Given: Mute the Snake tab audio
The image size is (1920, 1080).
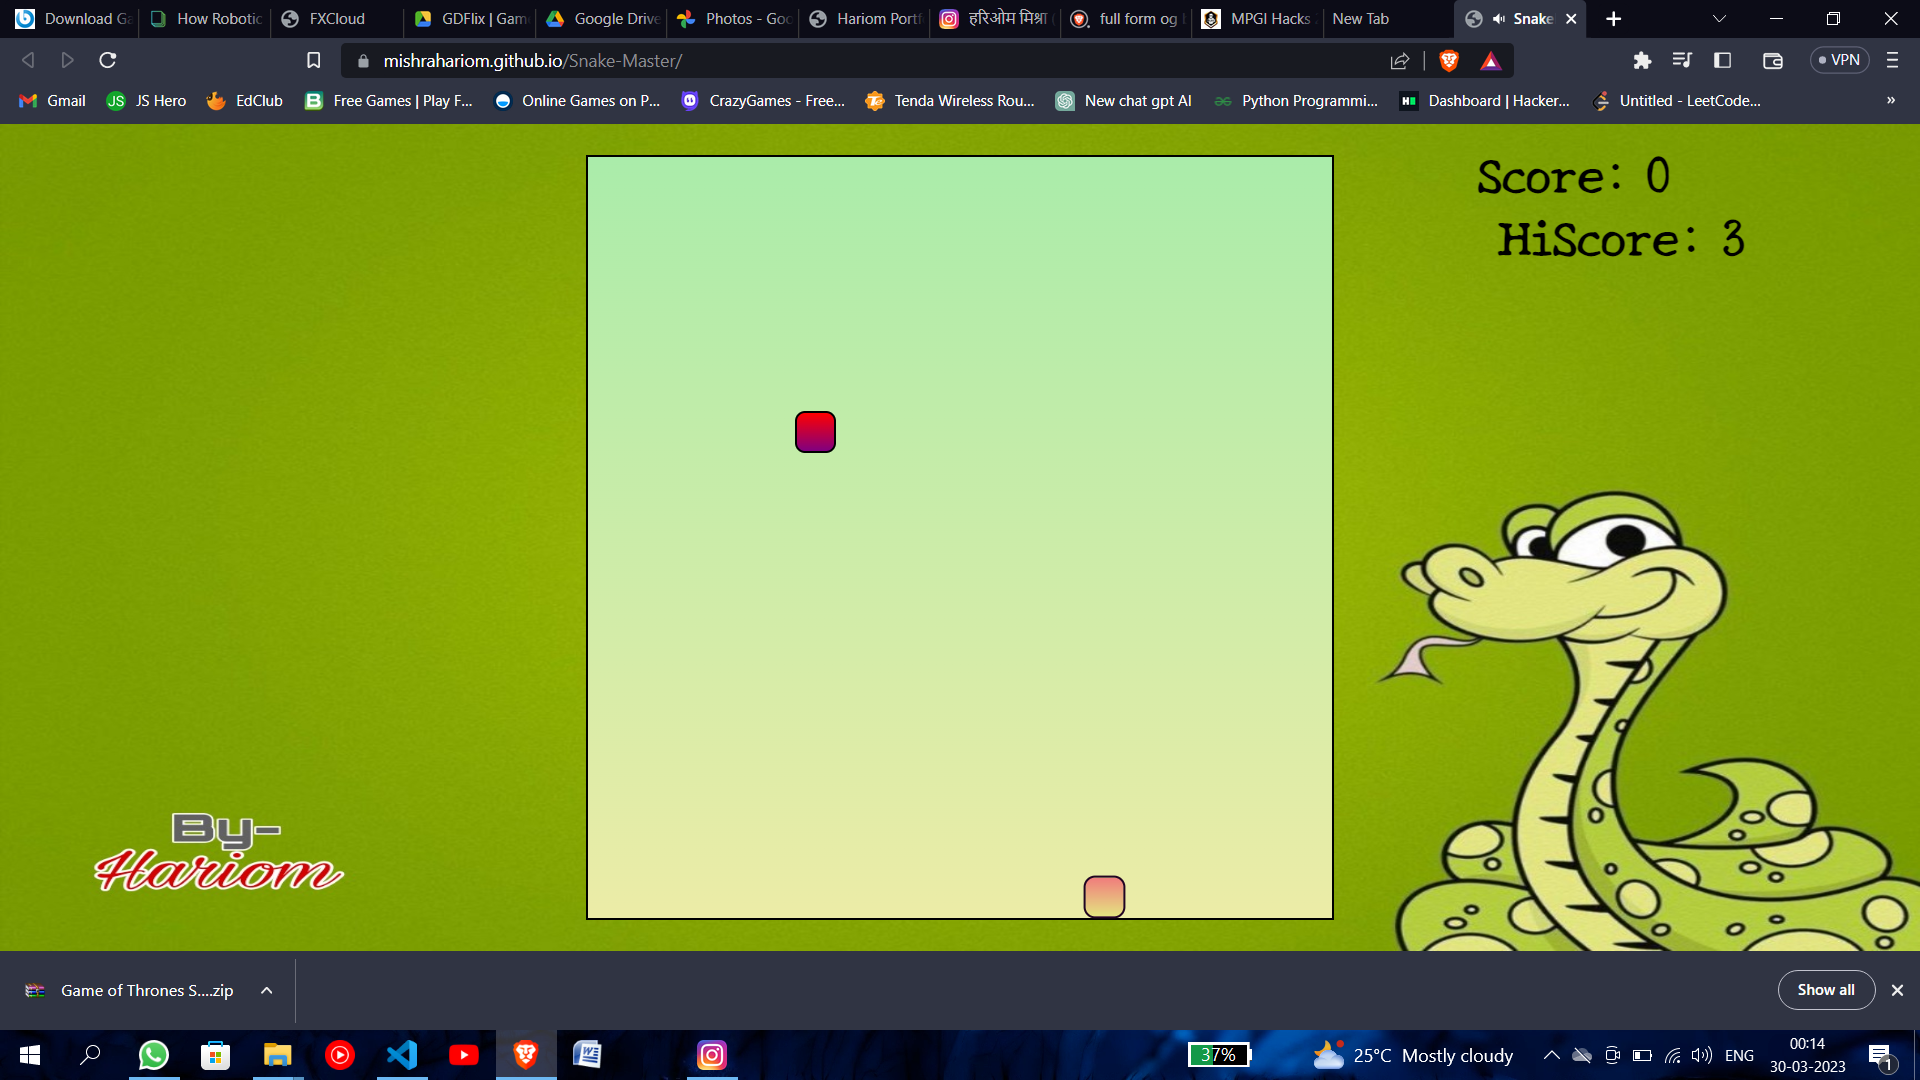Looking at the screenshot, I should [x=1499, y=19].
